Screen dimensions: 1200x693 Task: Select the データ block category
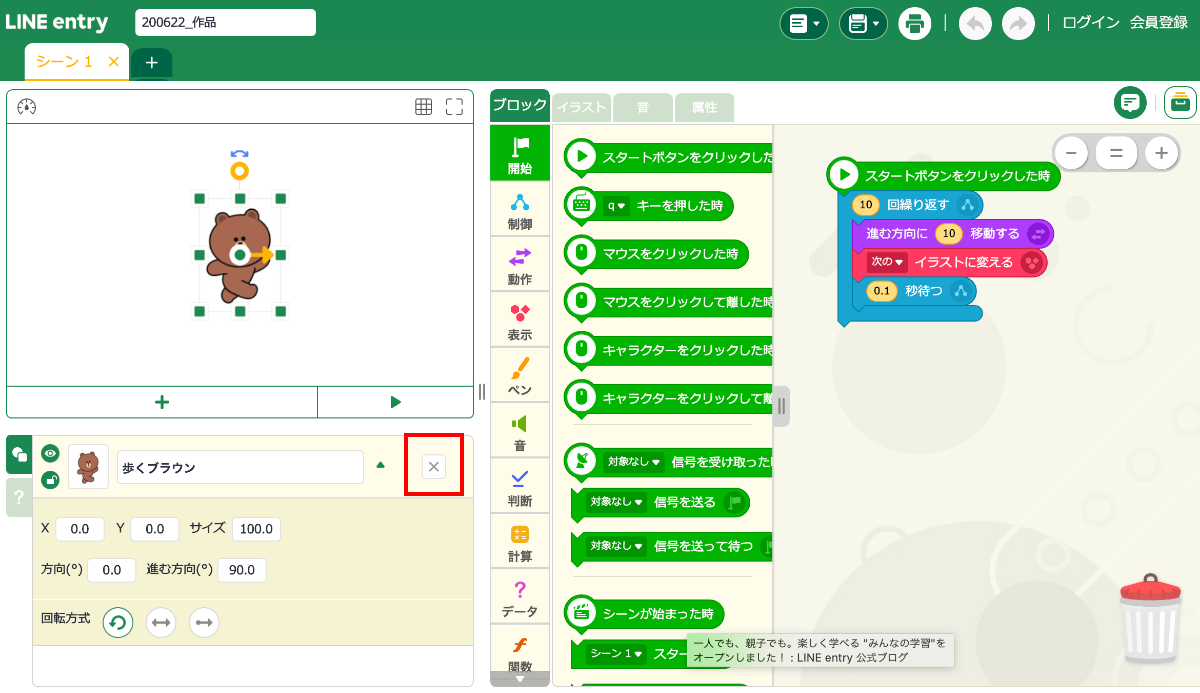tap(520, 597)
